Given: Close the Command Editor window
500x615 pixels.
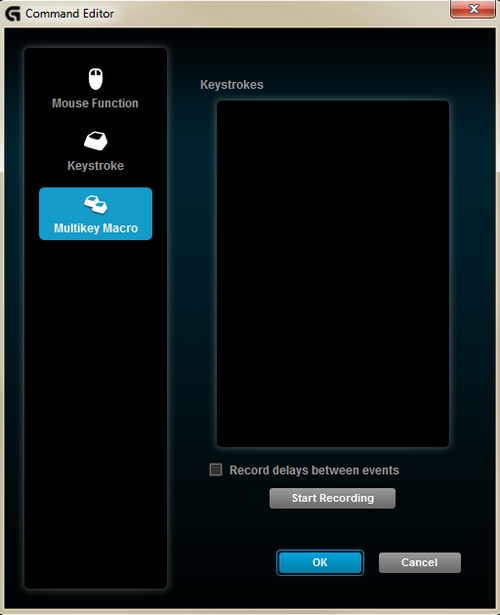Looking at the screenshot, I should pos(473,9).
